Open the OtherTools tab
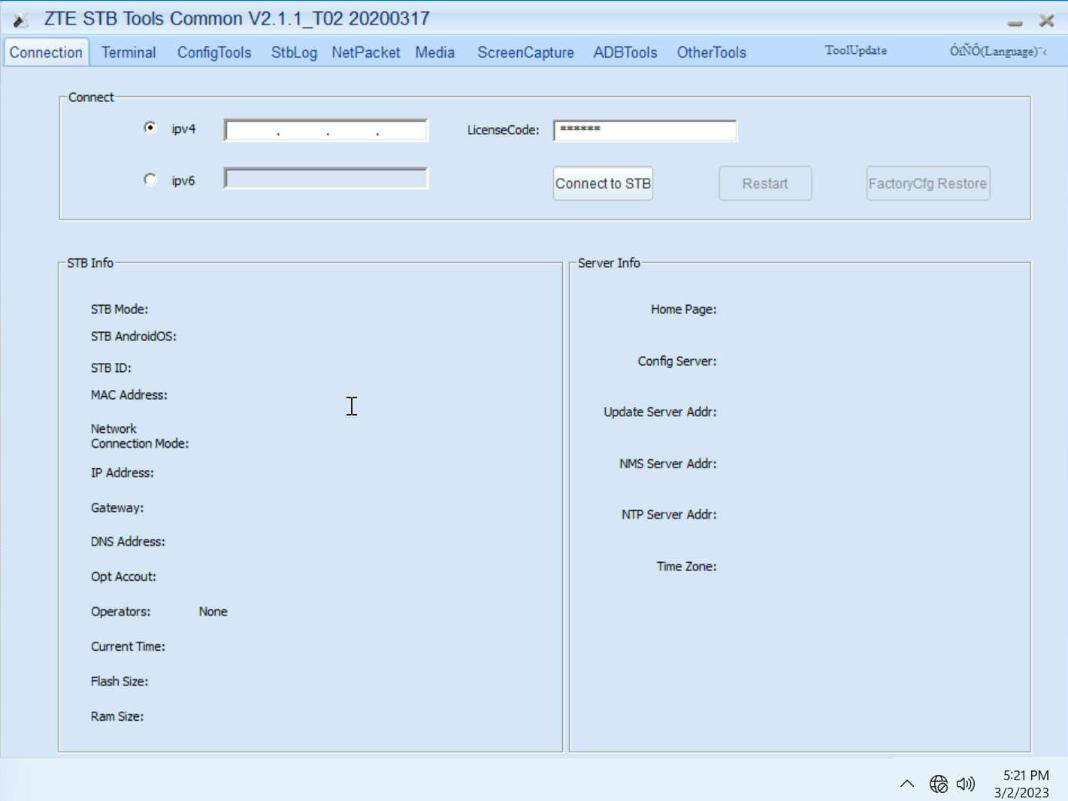 tap(712, 52)
